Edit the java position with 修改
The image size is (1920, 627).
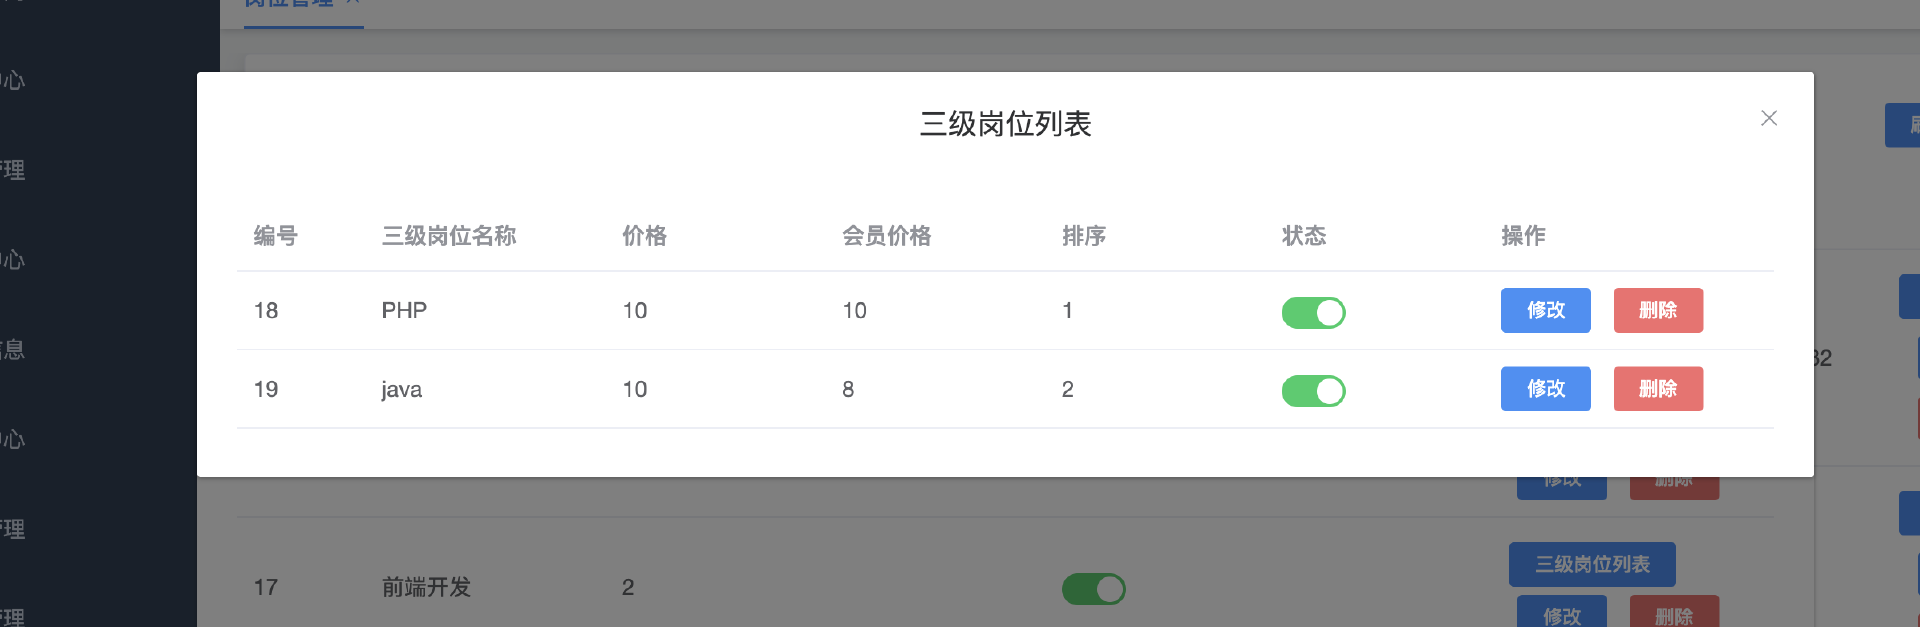(1545, 389)
